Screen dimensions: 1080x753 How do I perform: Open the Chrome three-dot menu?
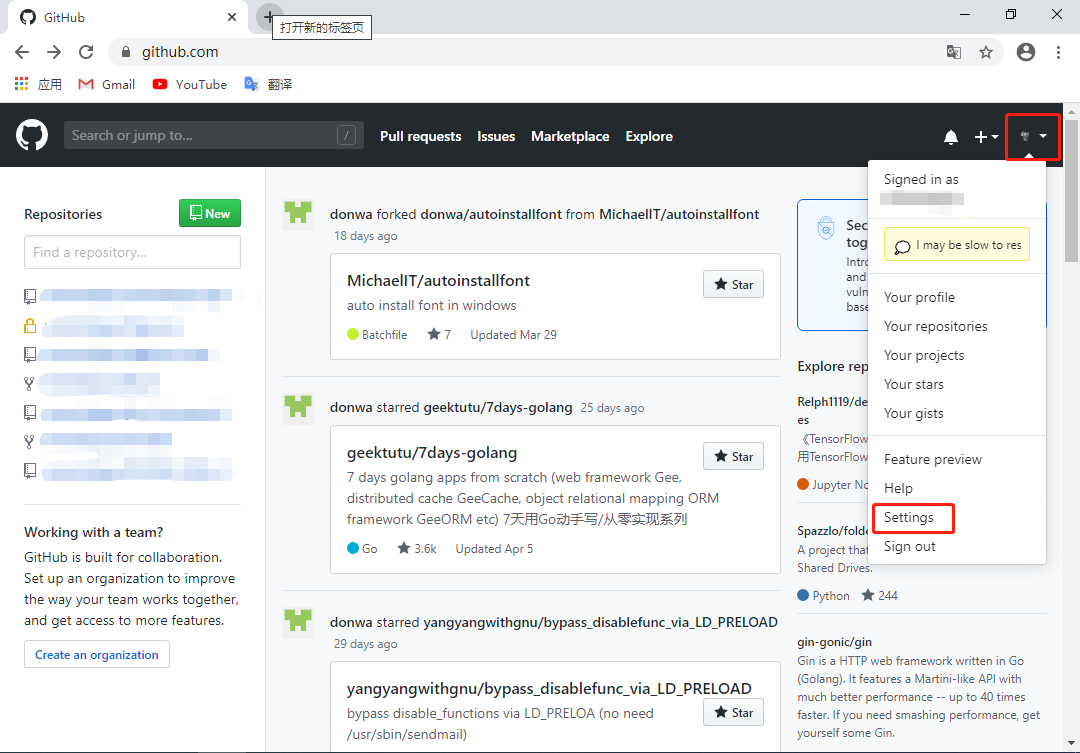point(1058,52)
